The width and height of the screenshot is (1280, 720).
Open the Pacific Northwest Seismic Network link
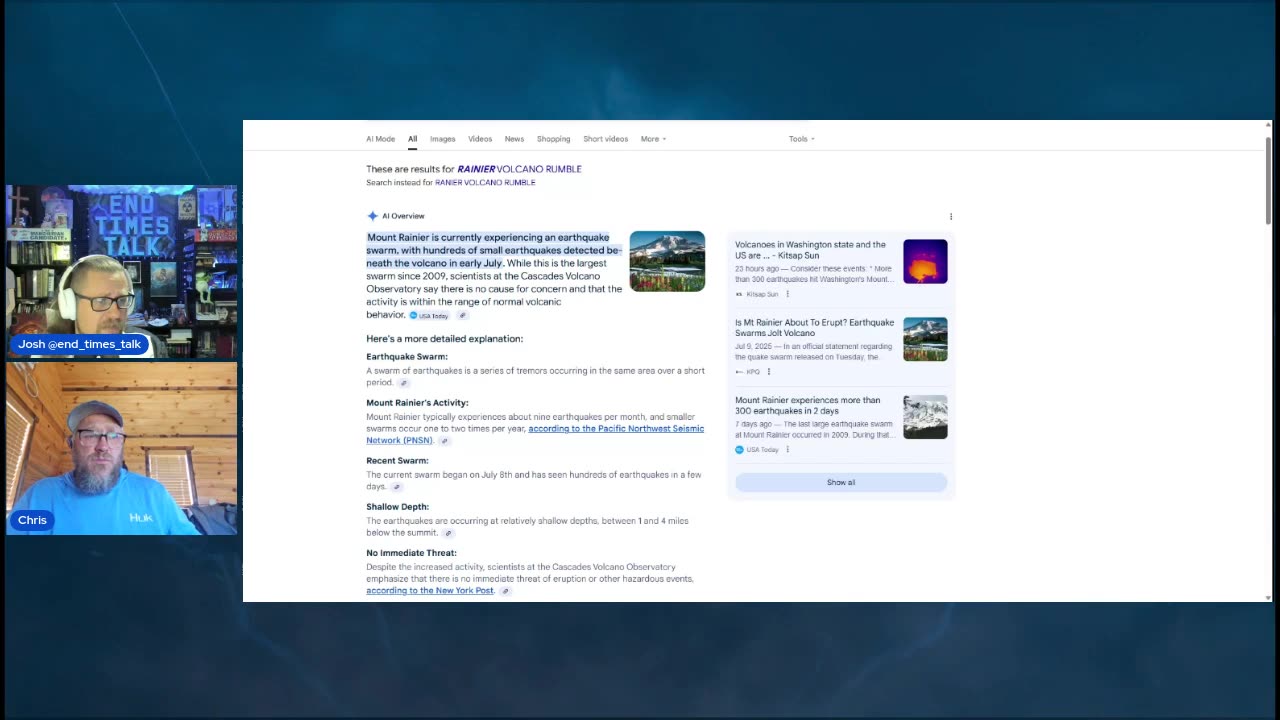pyautogui.click(x=535, y=435)
